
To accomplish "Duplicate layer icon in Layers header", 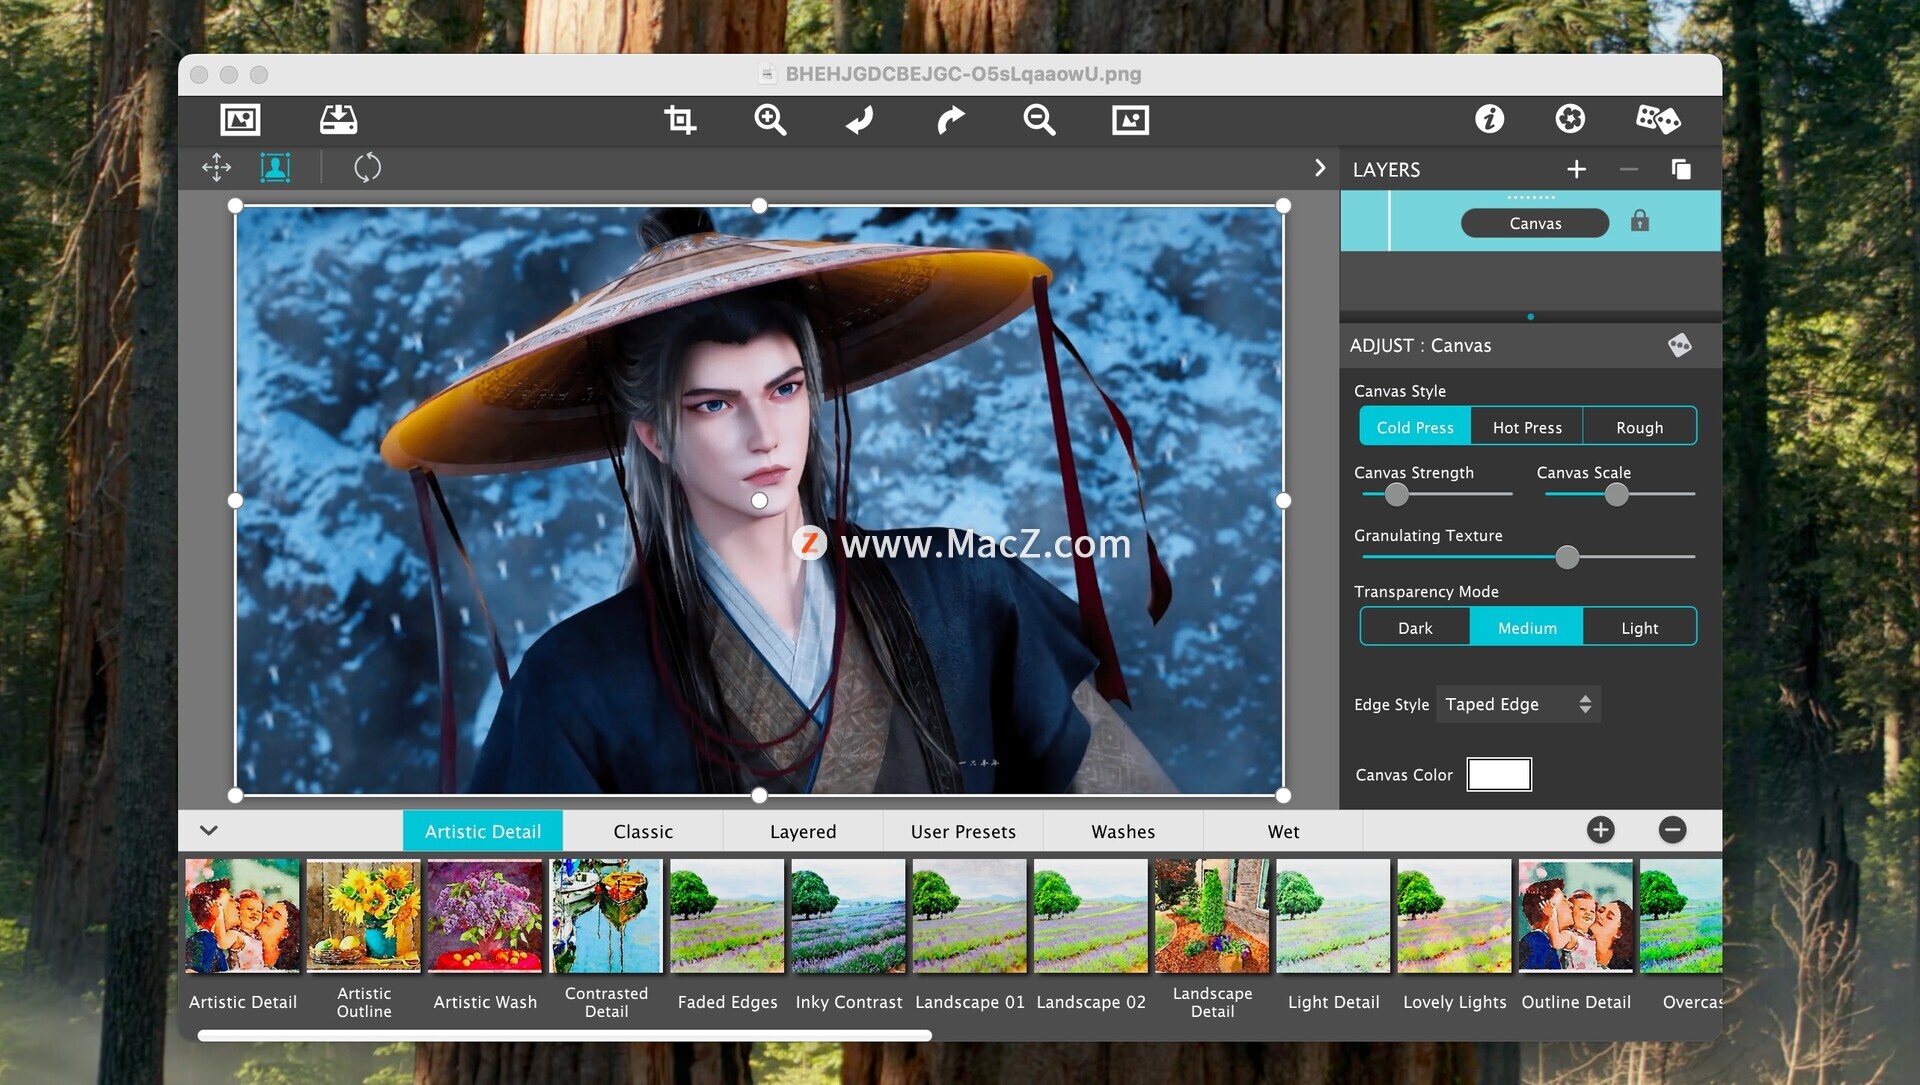I will click(x=1681, y=169).
